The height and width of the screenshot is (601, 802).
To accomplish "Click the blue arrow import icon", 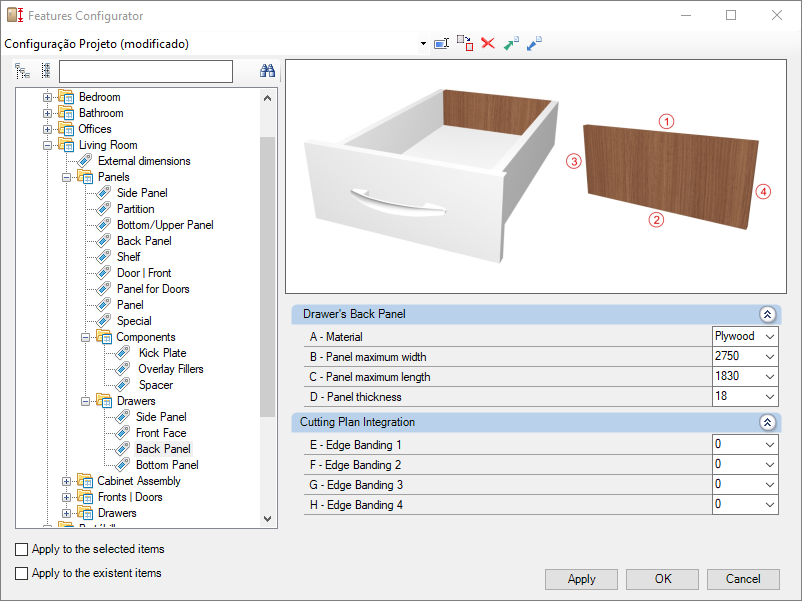I will click(534, 43).
